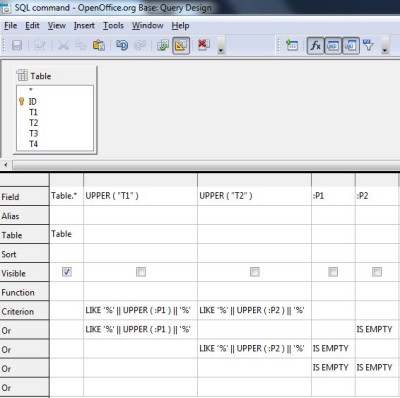The height and width of the screenshot is (398, 400).
Task: Select the Alias row header
Action: [x=25, y=216]
